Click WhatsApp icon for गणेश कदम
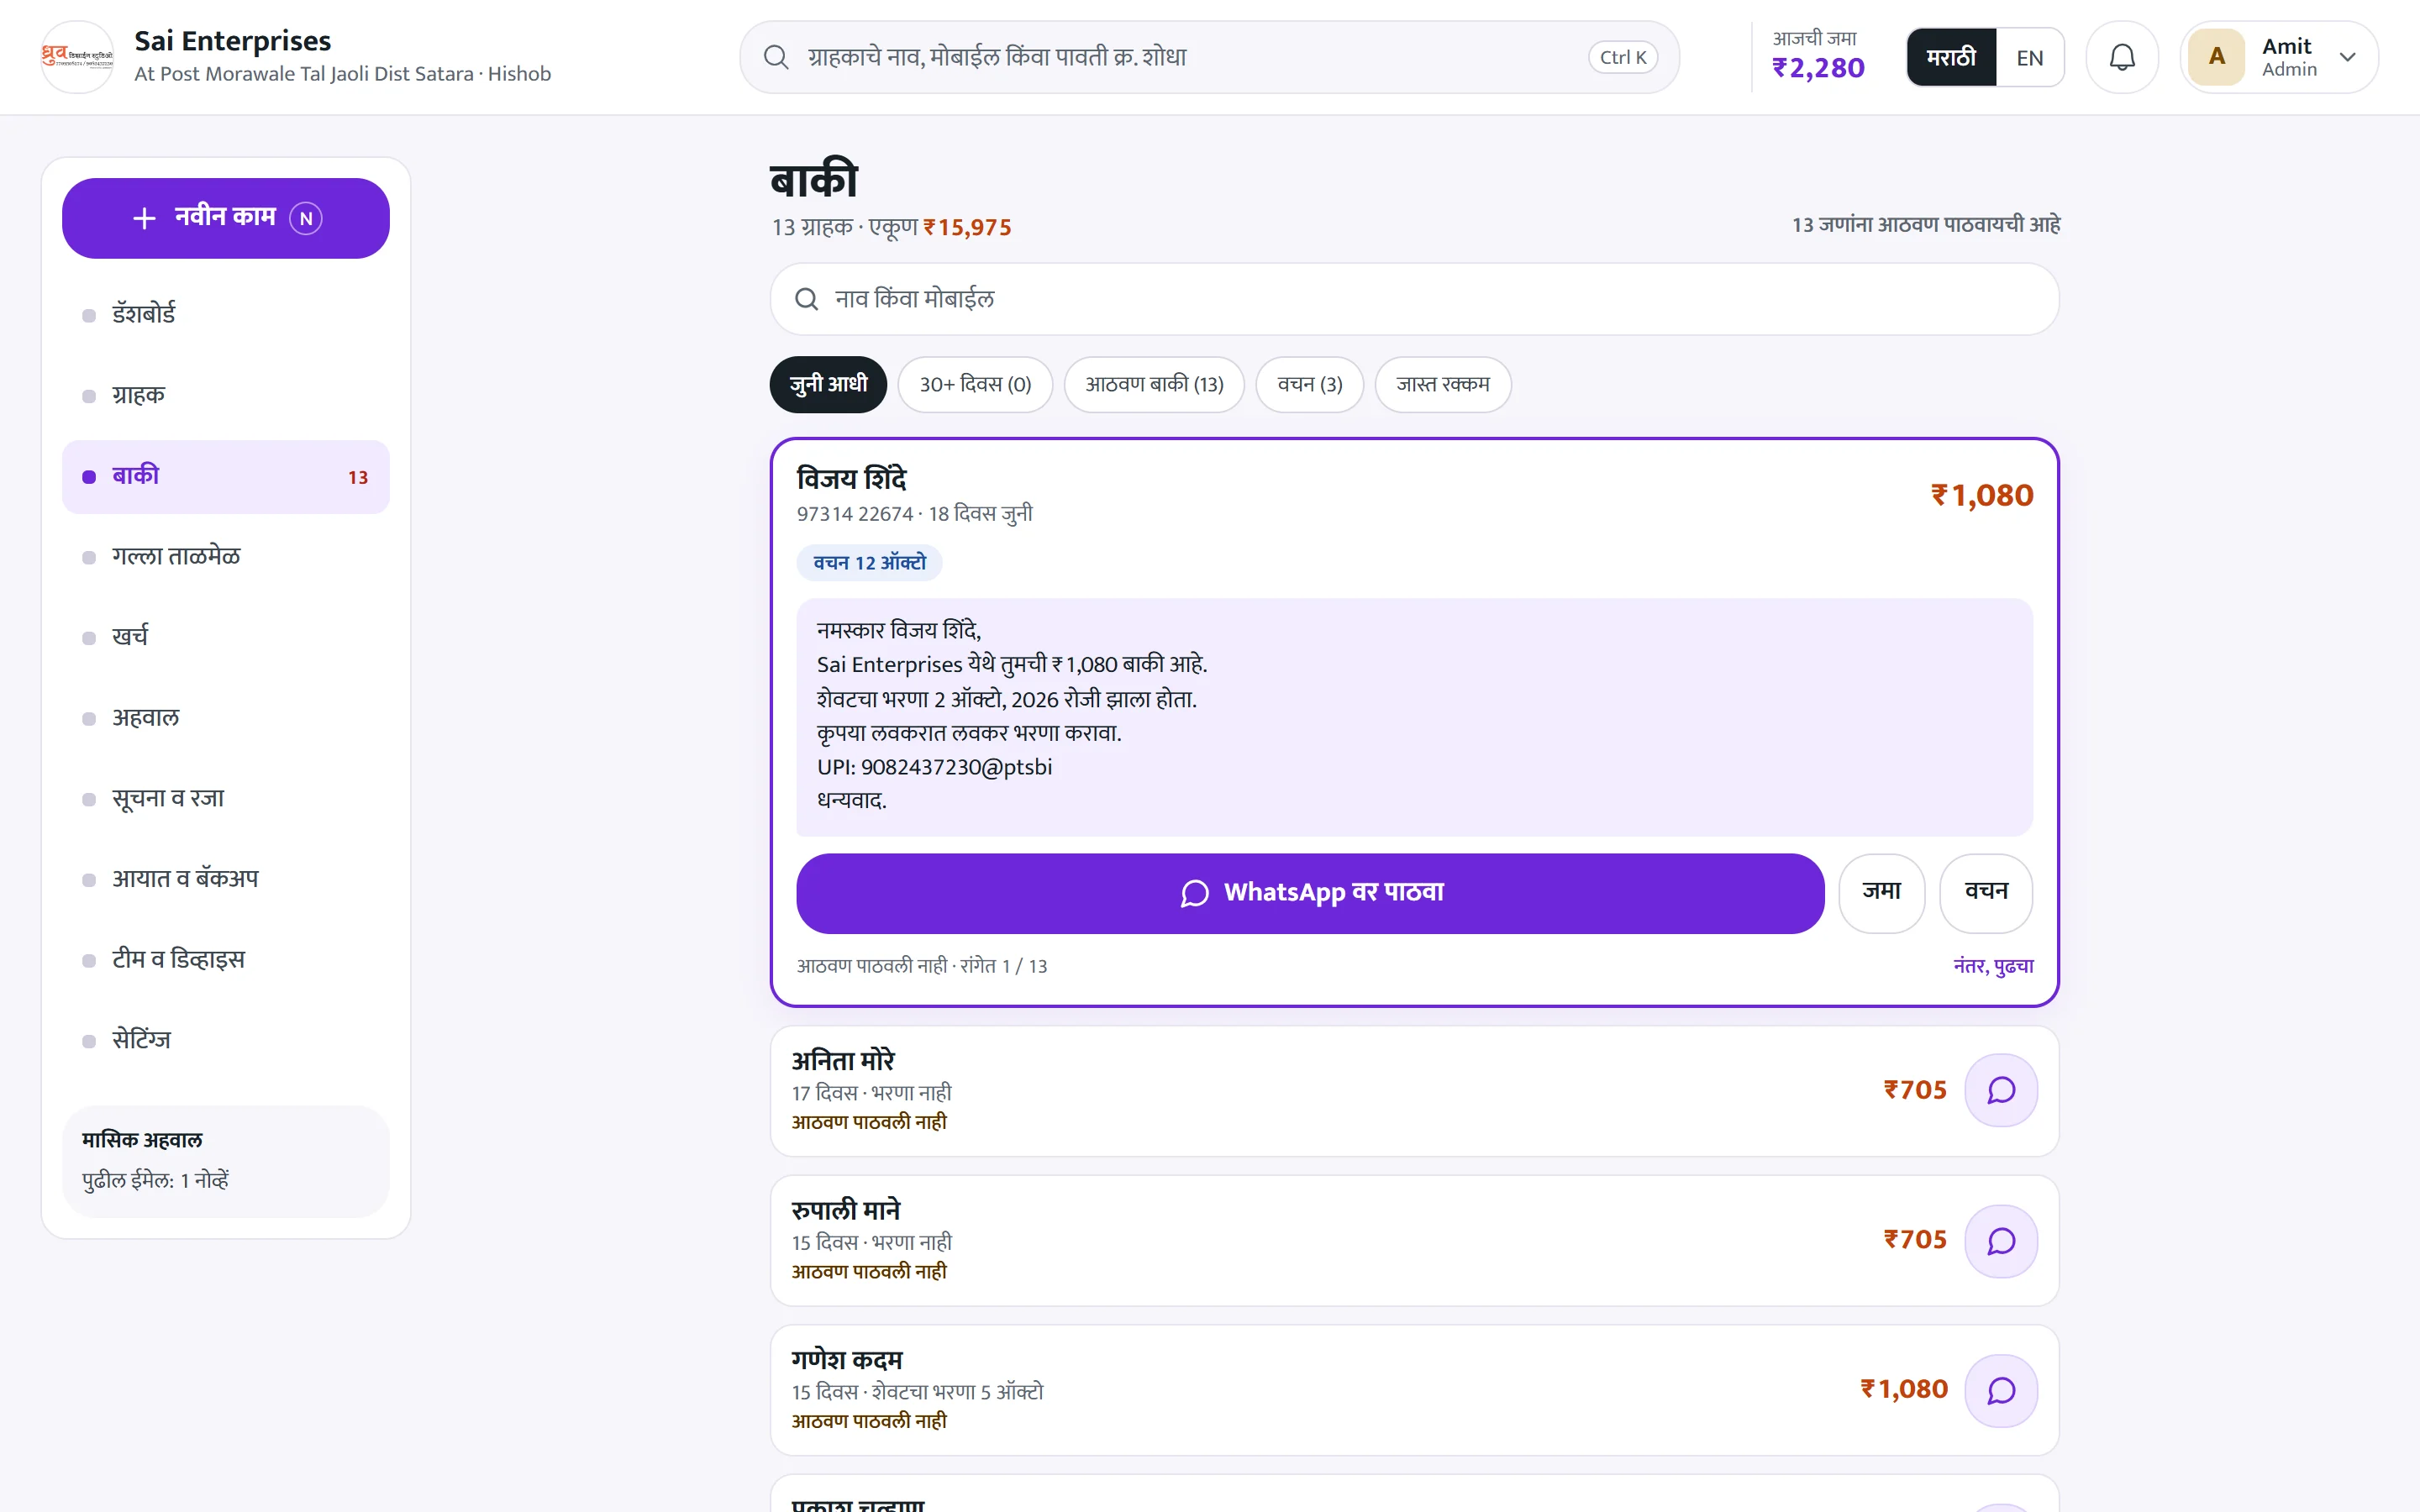2420x1512 pixels. click(x=2000, y=1391)
